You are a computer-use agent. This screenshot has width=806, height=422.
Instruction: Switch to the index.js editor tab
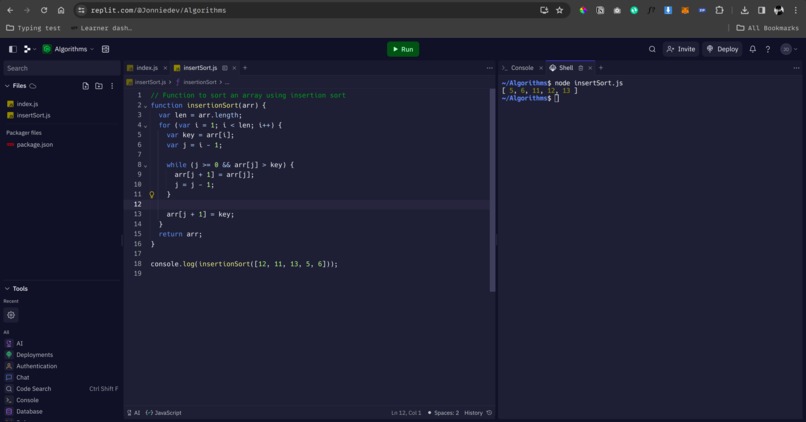(x=146, y=68)
